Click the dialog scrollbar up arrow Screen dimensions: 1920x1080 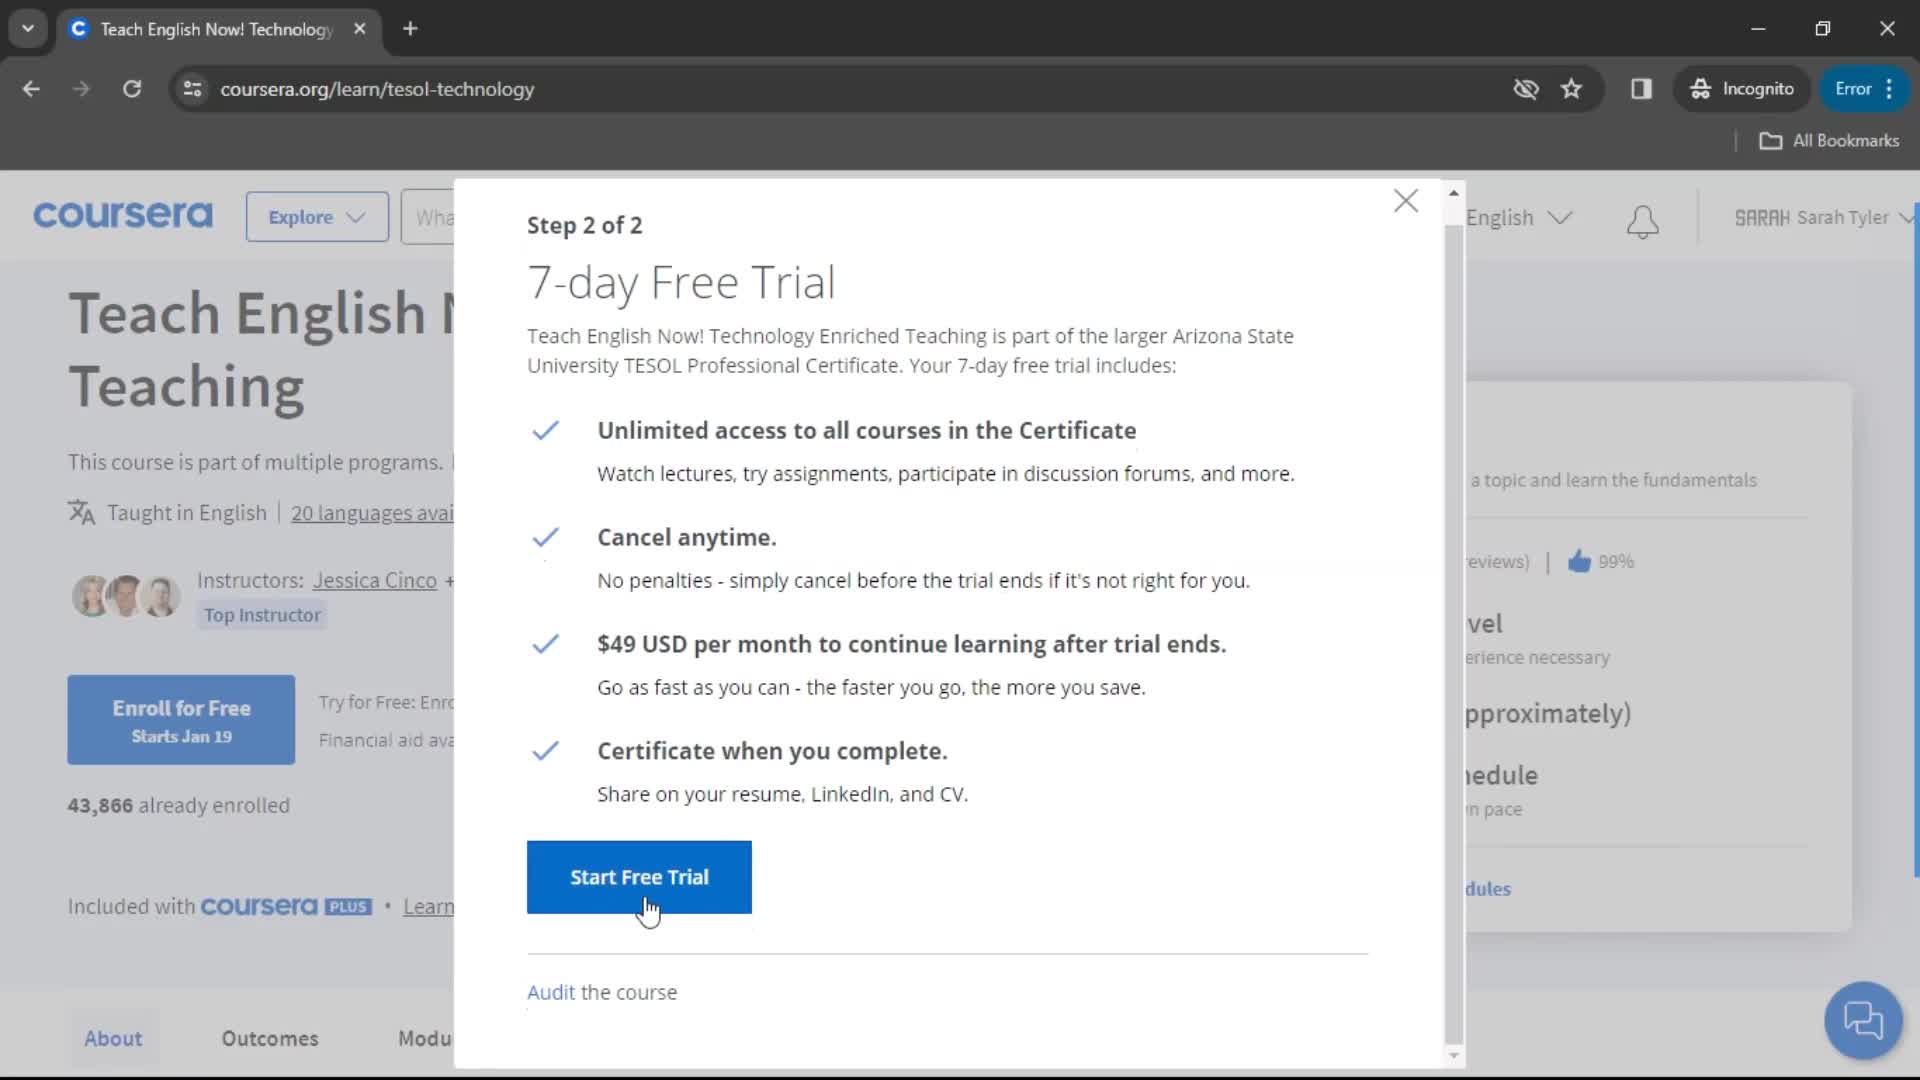pos(1454,192)
